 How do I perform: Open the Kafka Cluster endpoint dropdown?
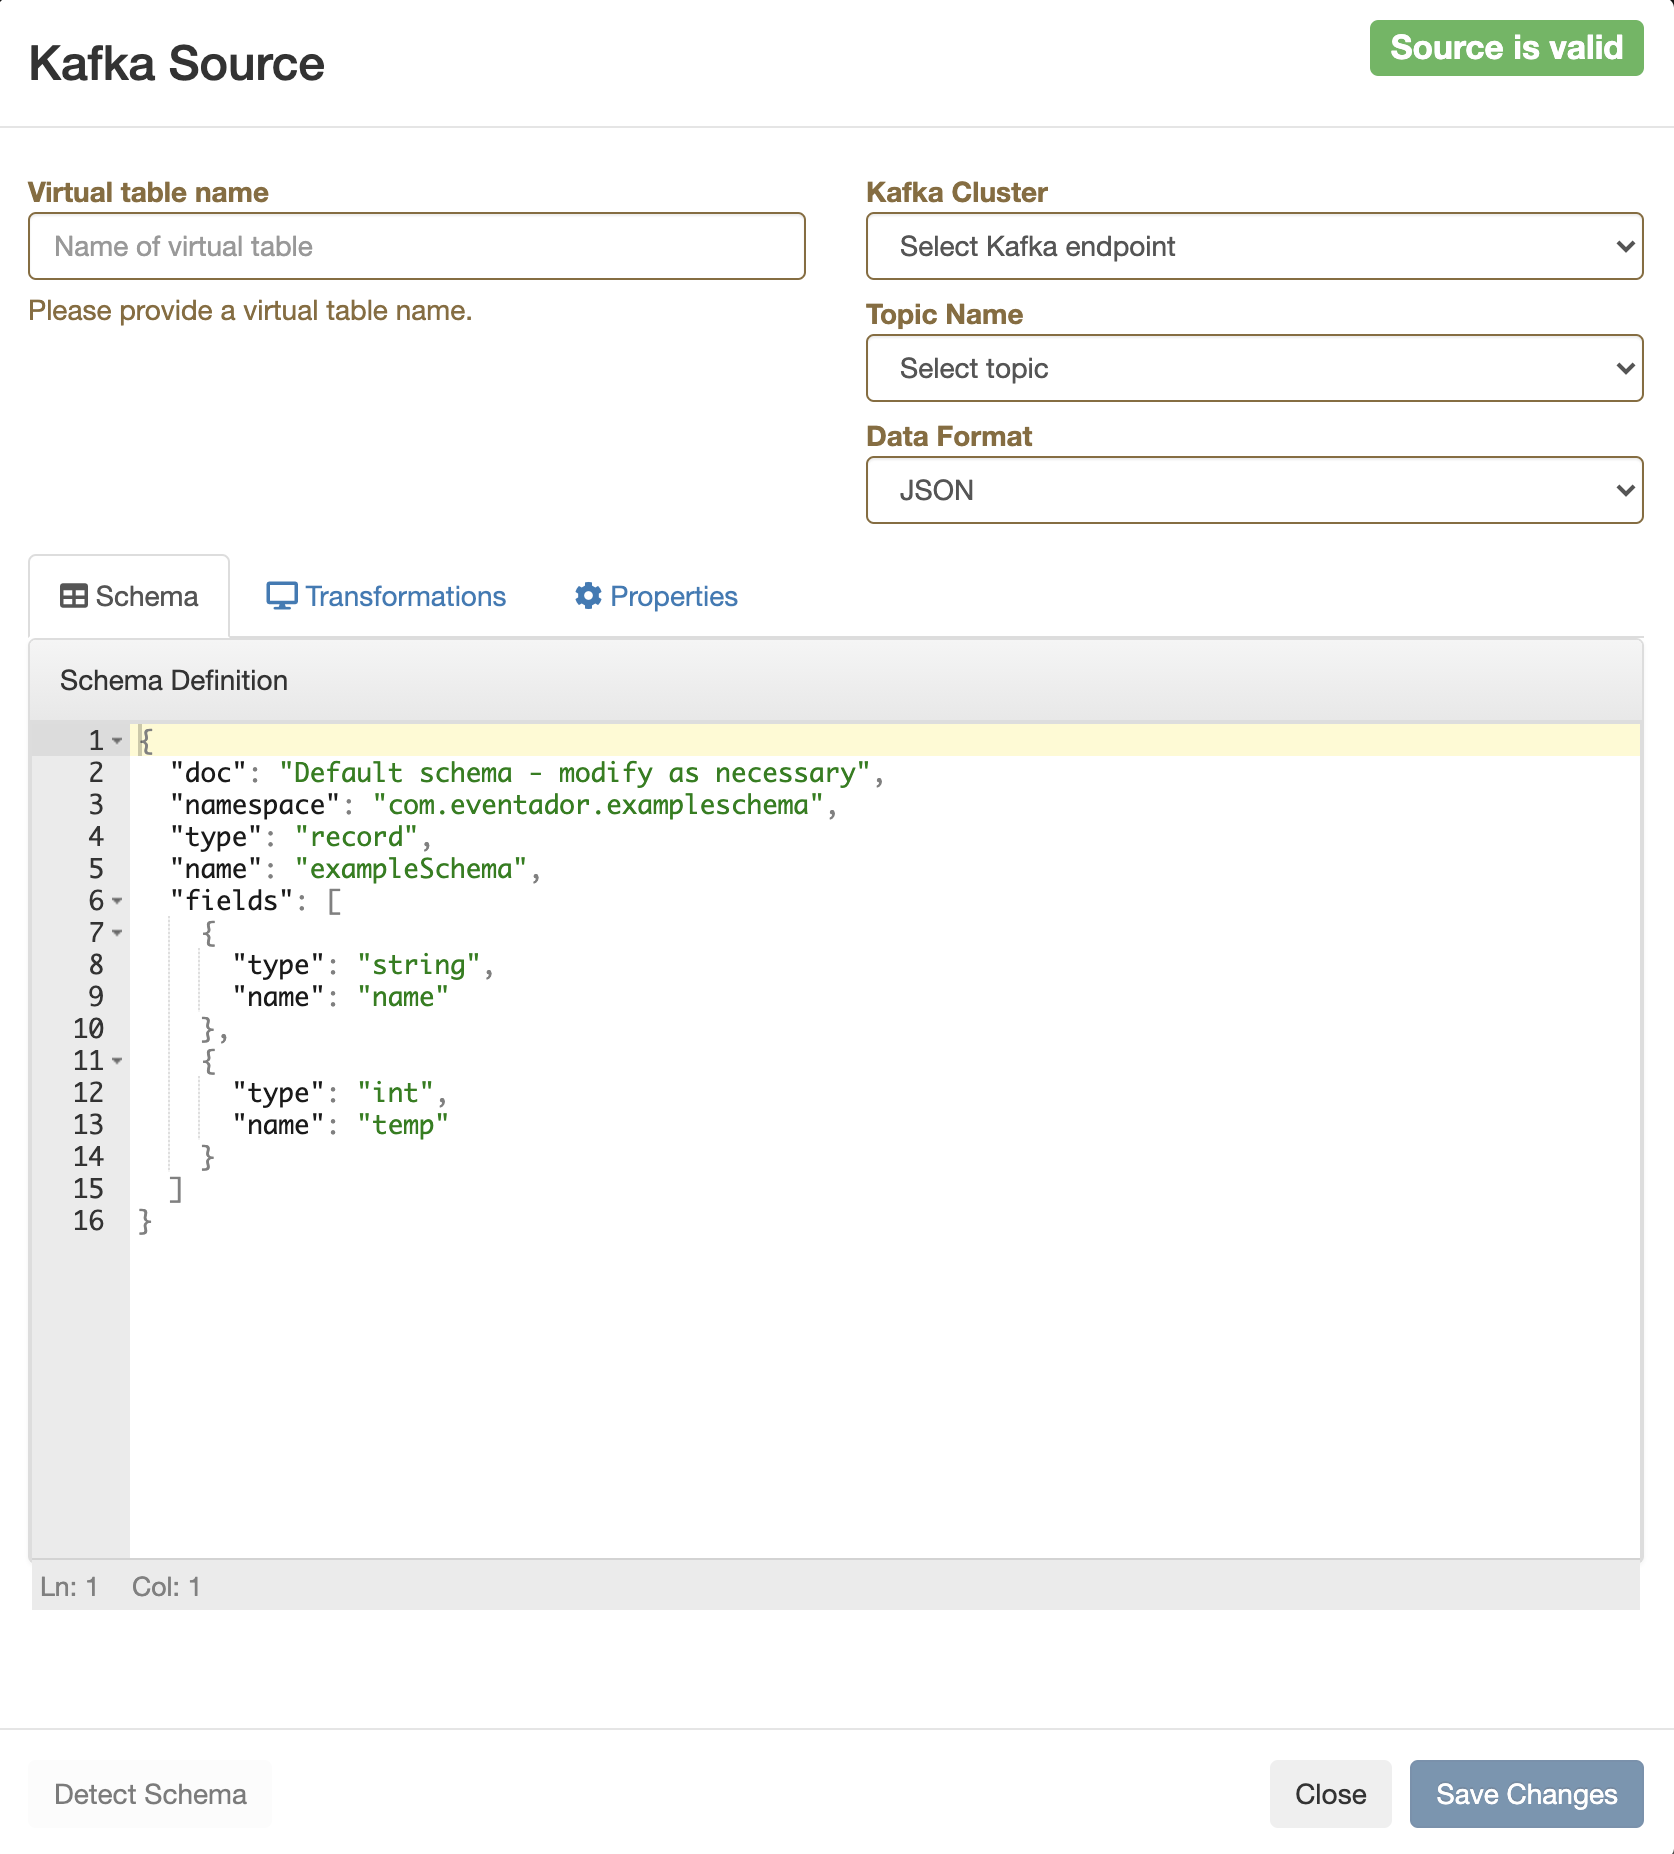click(x=1254, y=246)
